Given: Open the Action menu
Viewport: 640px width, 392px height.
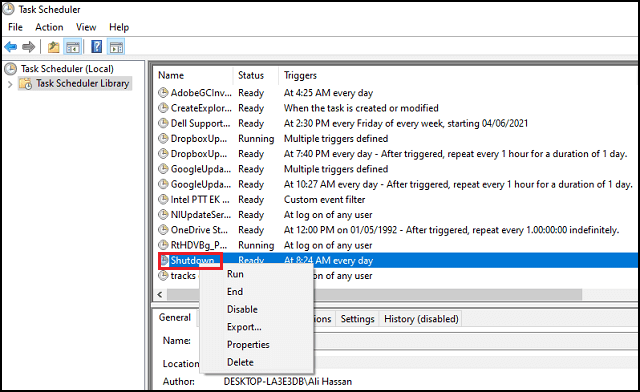Looking at the screenshot, I should [49, 27].
